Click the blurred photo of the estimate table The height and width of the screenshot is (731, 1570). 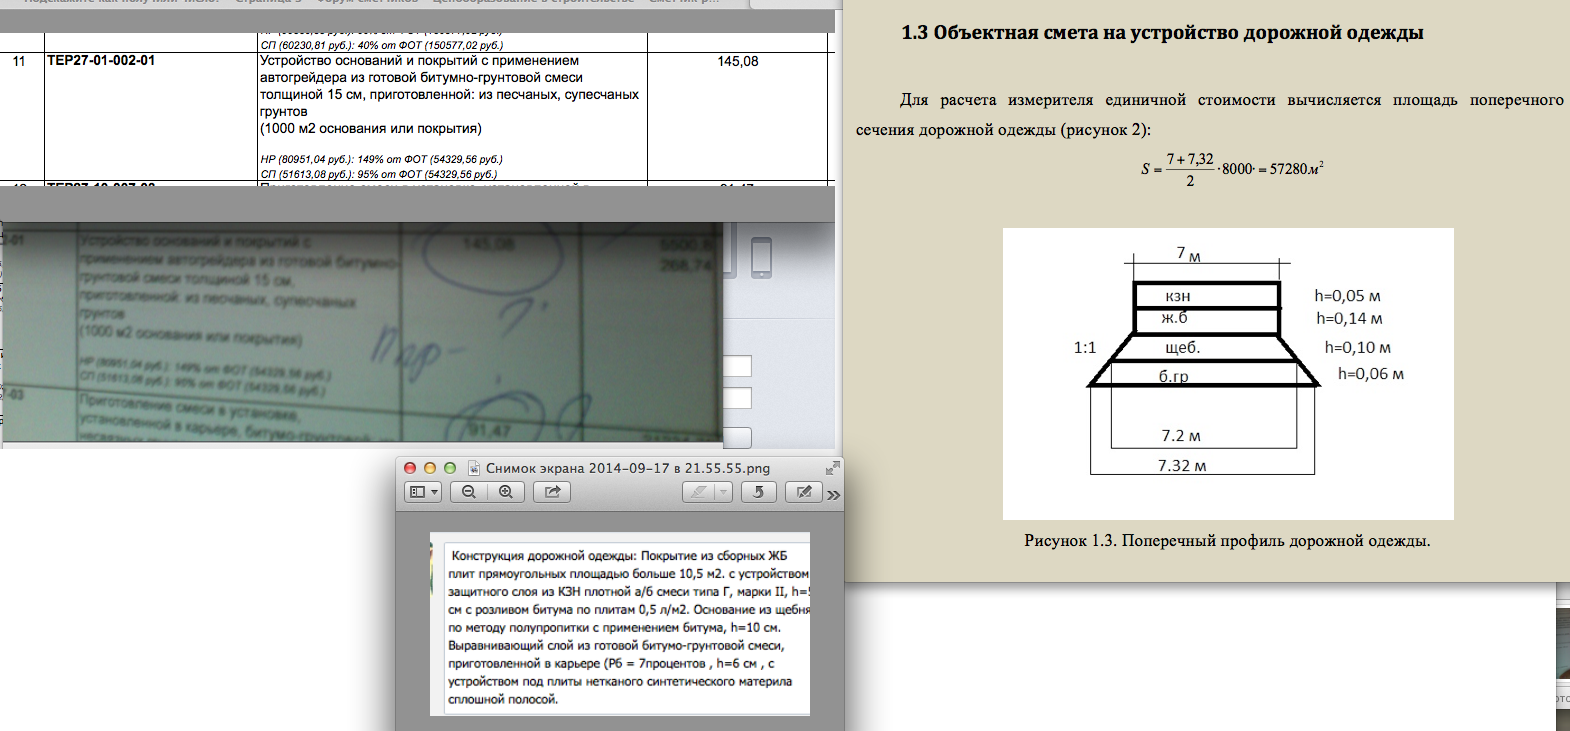pos(361,332)
